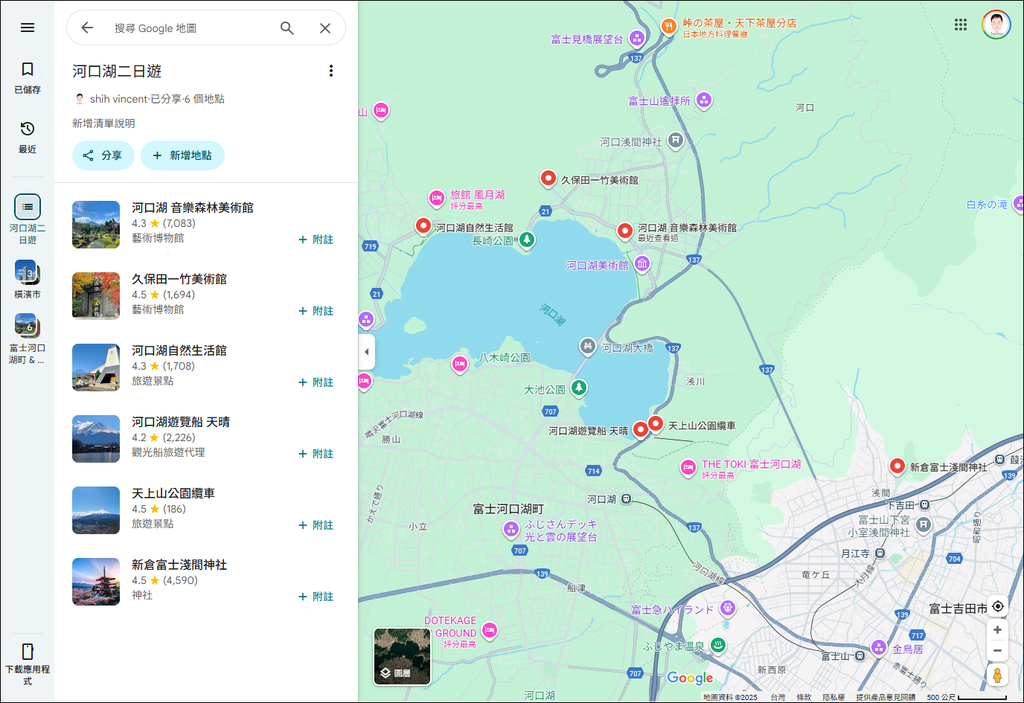This screenshot has width=1024, height=703.
Task: Click the 新增地點 button
Action: pyautogui.click(x=182, y=155)
